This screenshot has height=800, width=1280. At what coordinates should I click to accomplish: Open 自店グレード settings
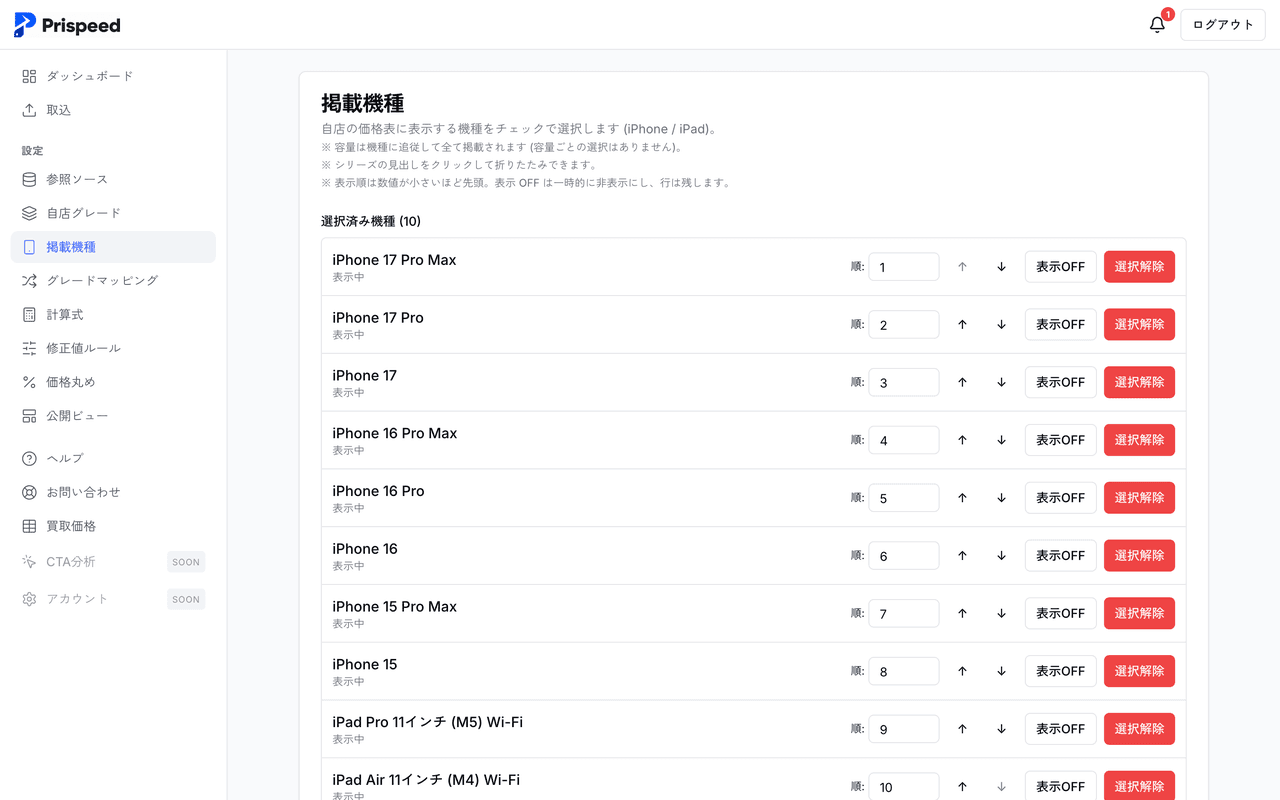(113, 213)
